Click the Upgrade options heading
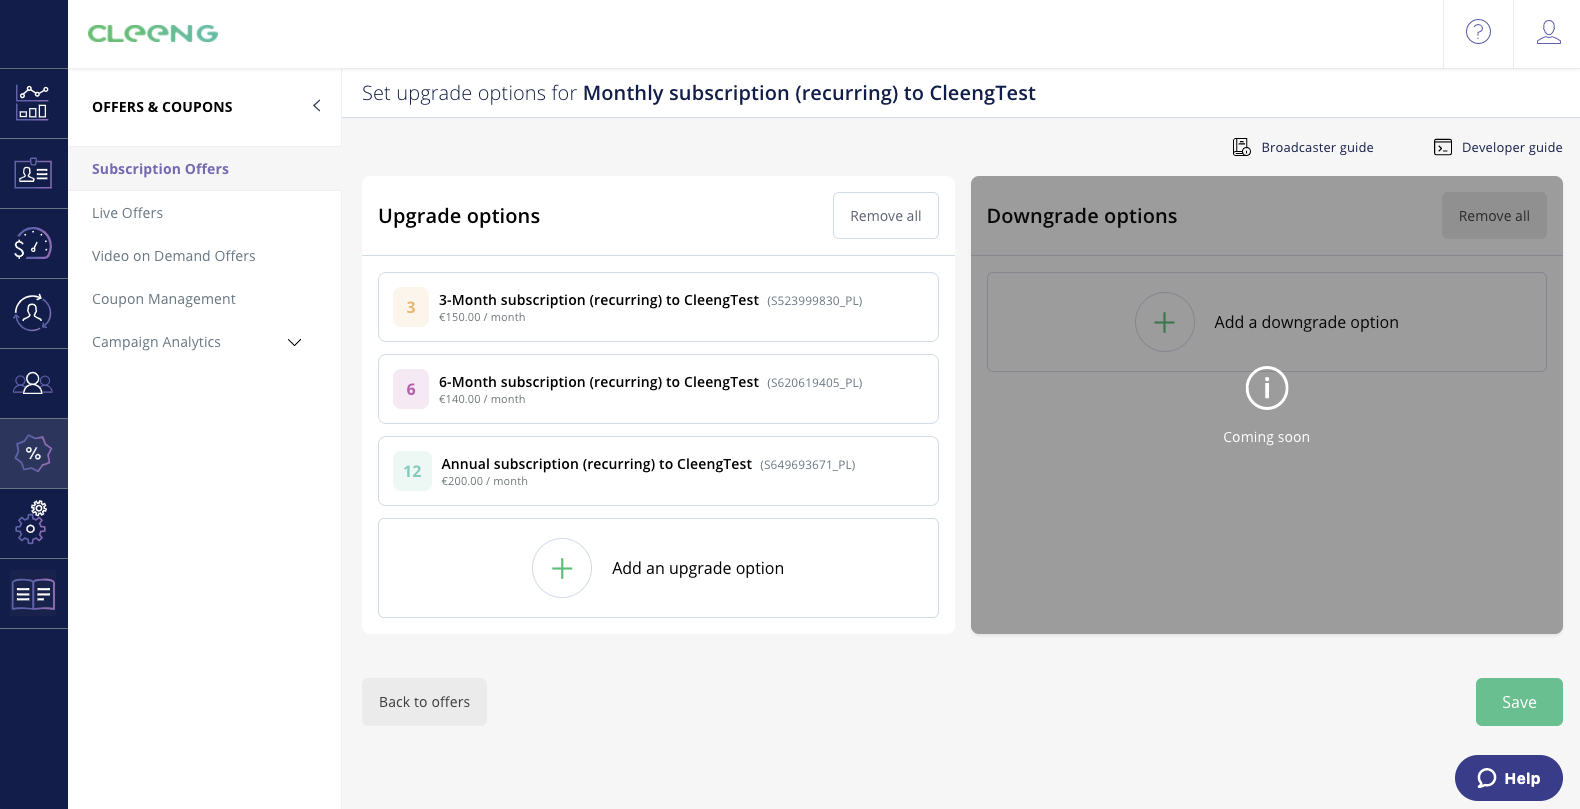 click(x=459, y=216)
